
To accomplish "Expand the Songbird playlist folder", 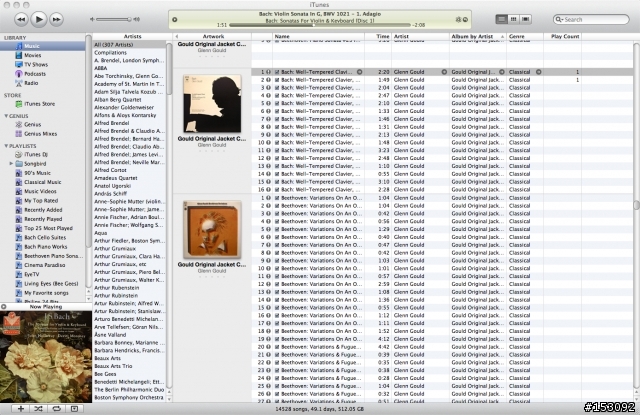I will 11,164.
